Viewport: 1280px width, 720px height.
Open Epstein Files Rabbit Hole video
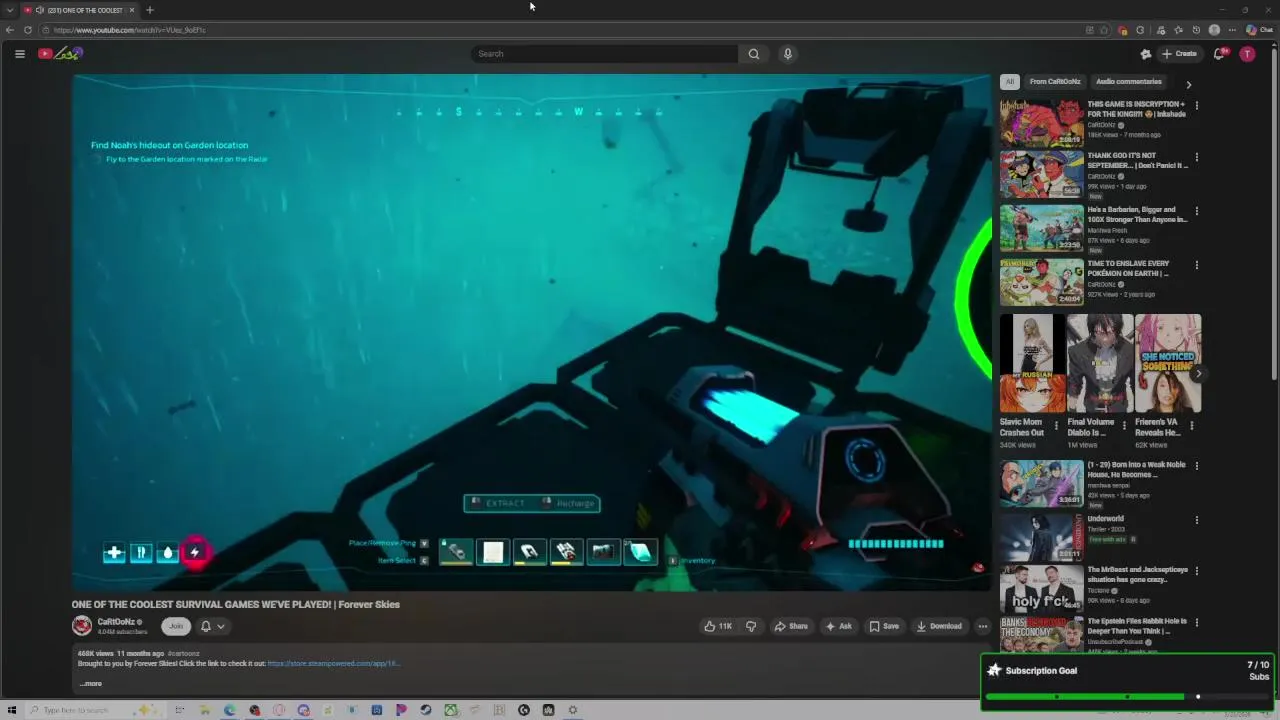(x=1041, y=635)
